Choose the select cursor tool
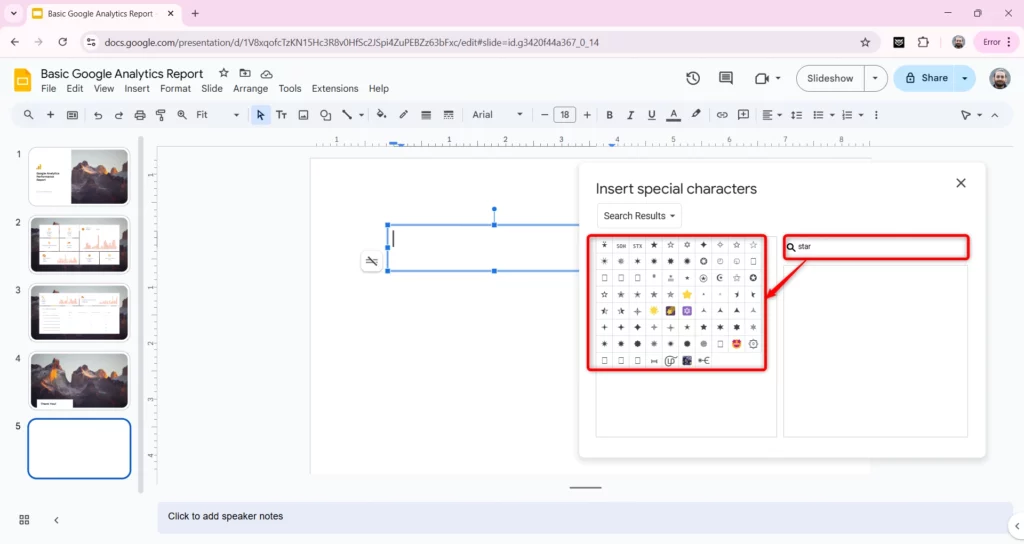 (260, 115)
